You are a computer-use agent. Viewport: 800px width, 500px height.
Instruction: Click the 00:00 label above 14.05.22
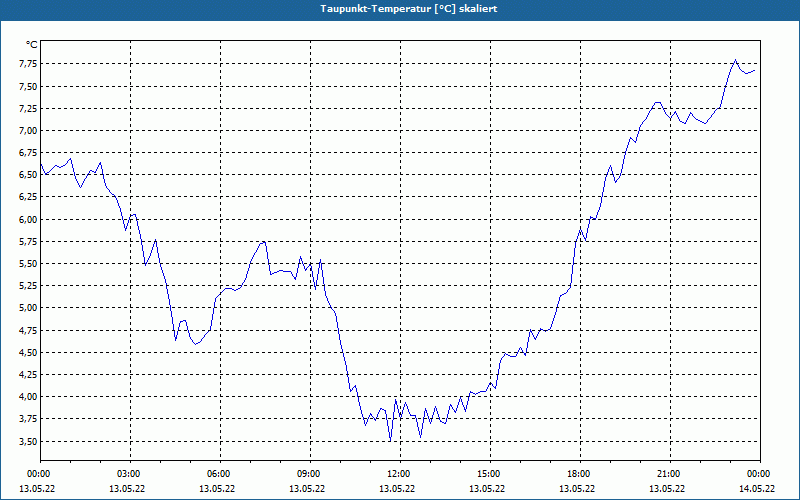[760, 474]
